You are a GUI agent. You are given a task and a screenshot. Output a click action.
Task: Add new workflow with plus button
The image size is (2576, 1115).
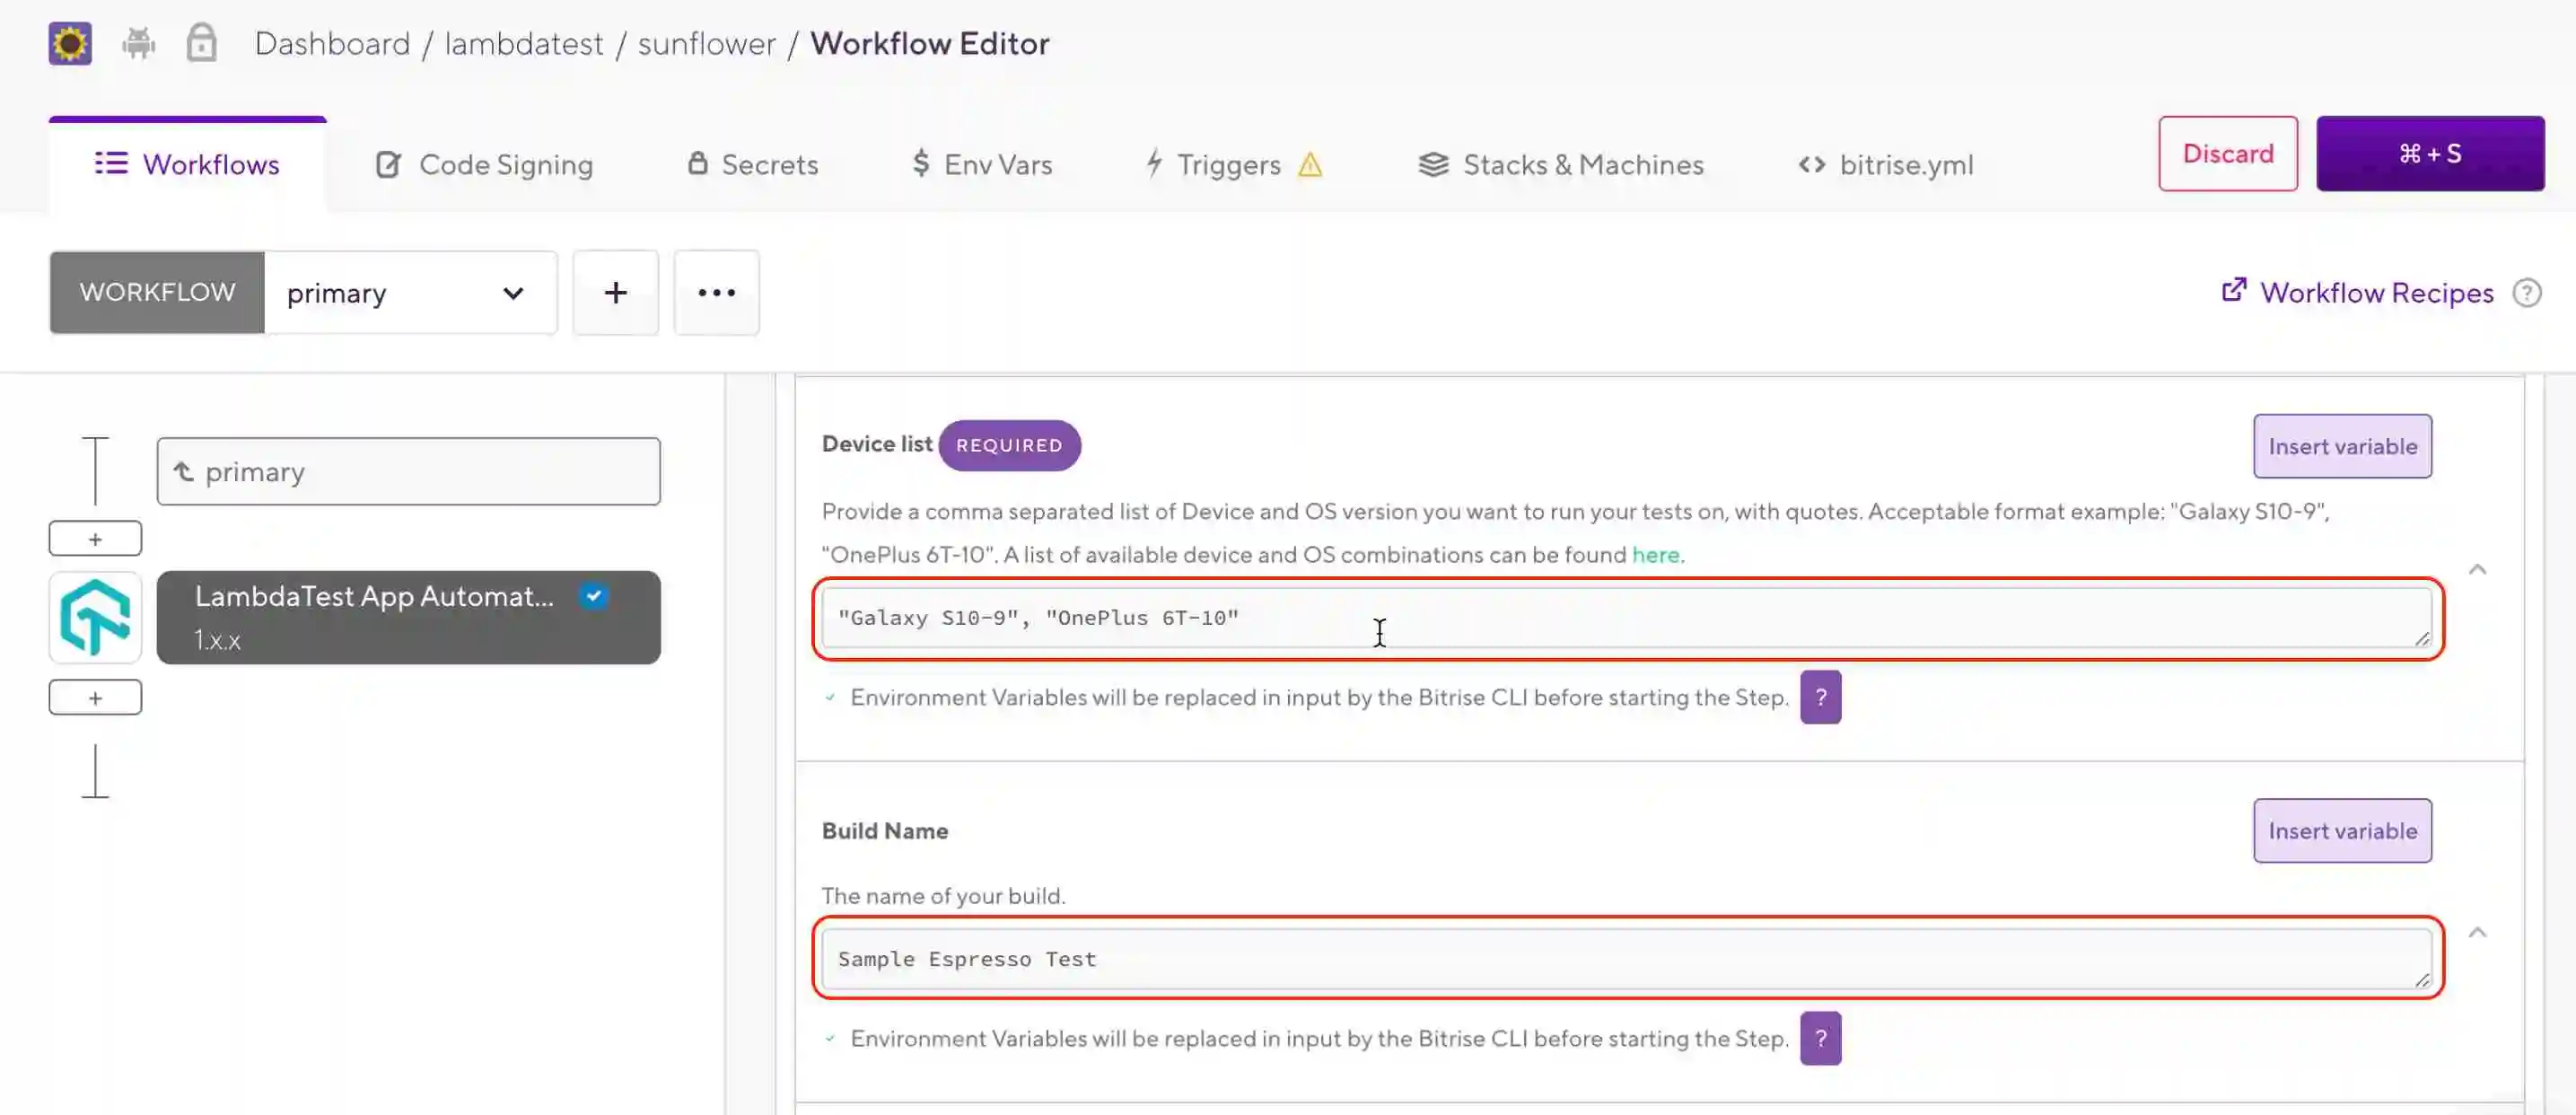coord(615,293)
